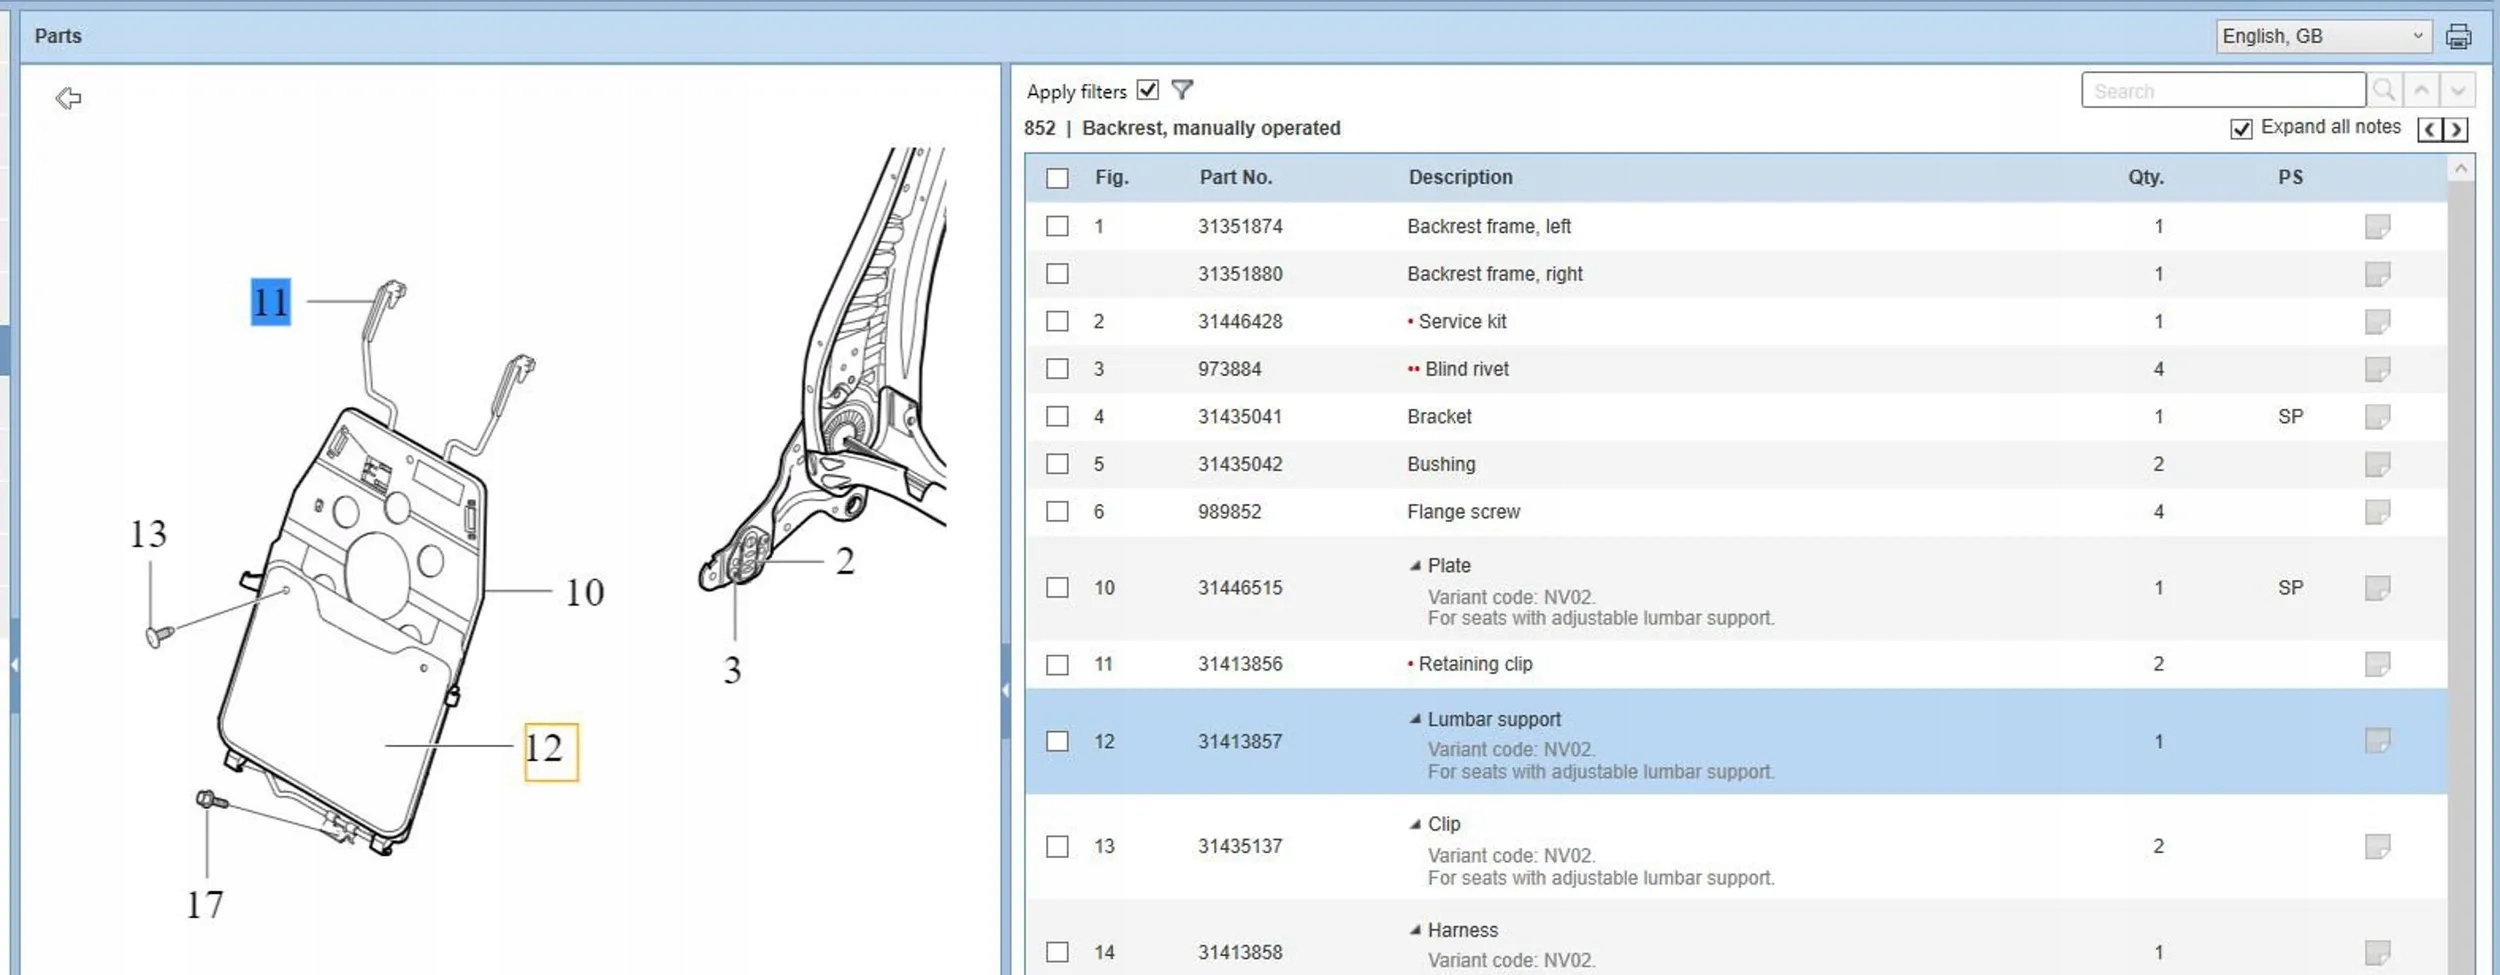Sort by the PS column header
2500x975 pixels.
pos(2290,177)
